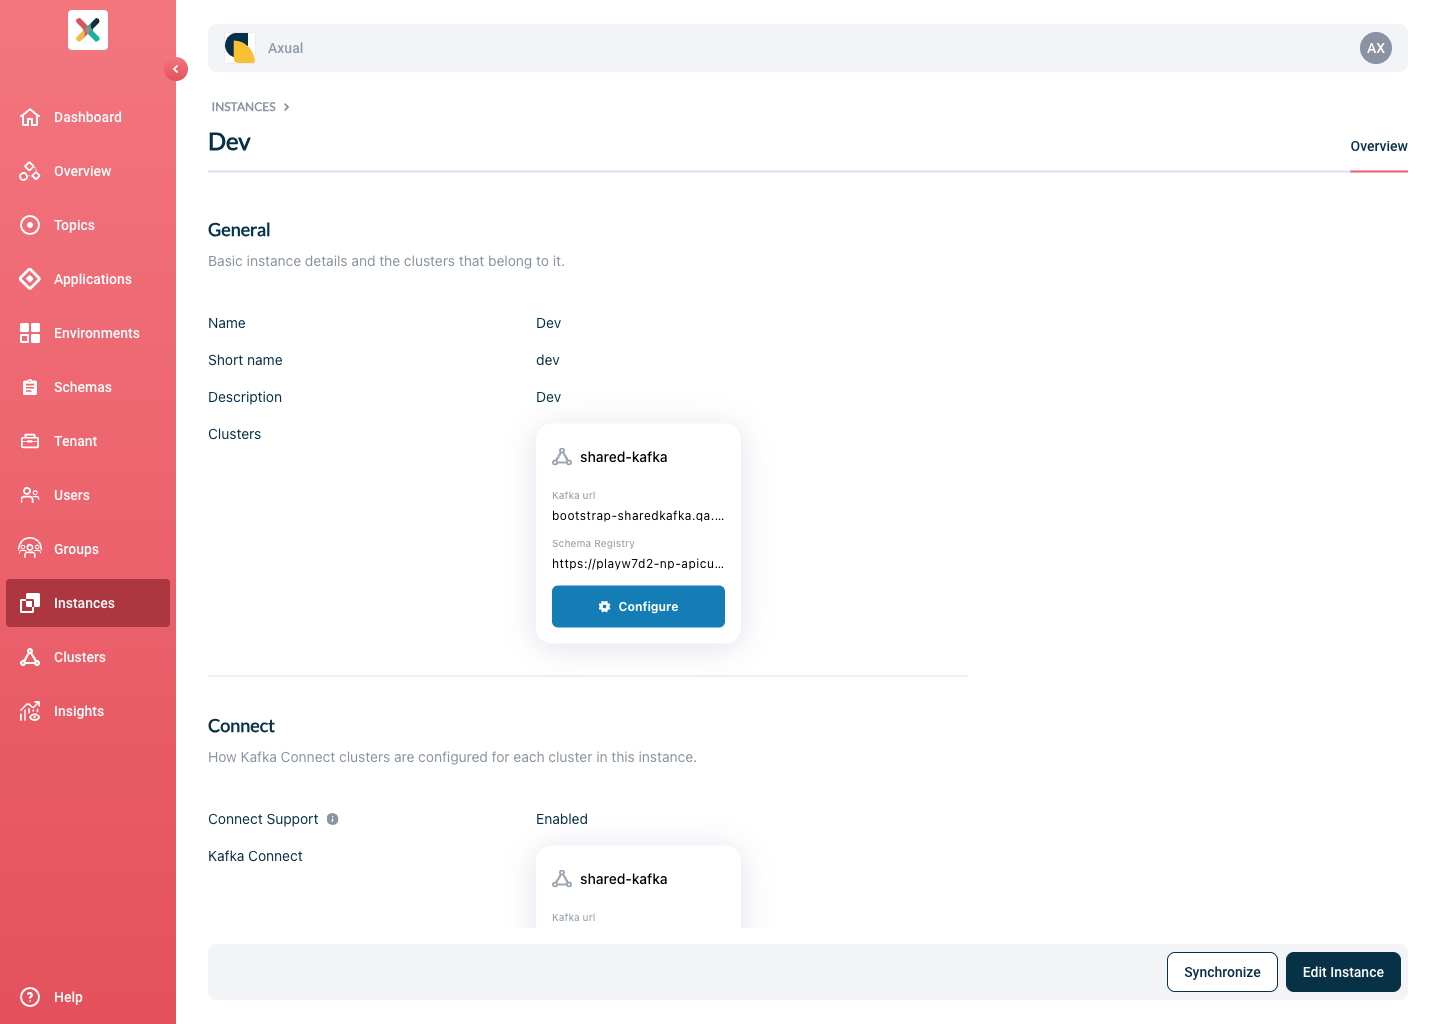Click the Topics circle icon
1440x1024 pixels.
point(30,225)
